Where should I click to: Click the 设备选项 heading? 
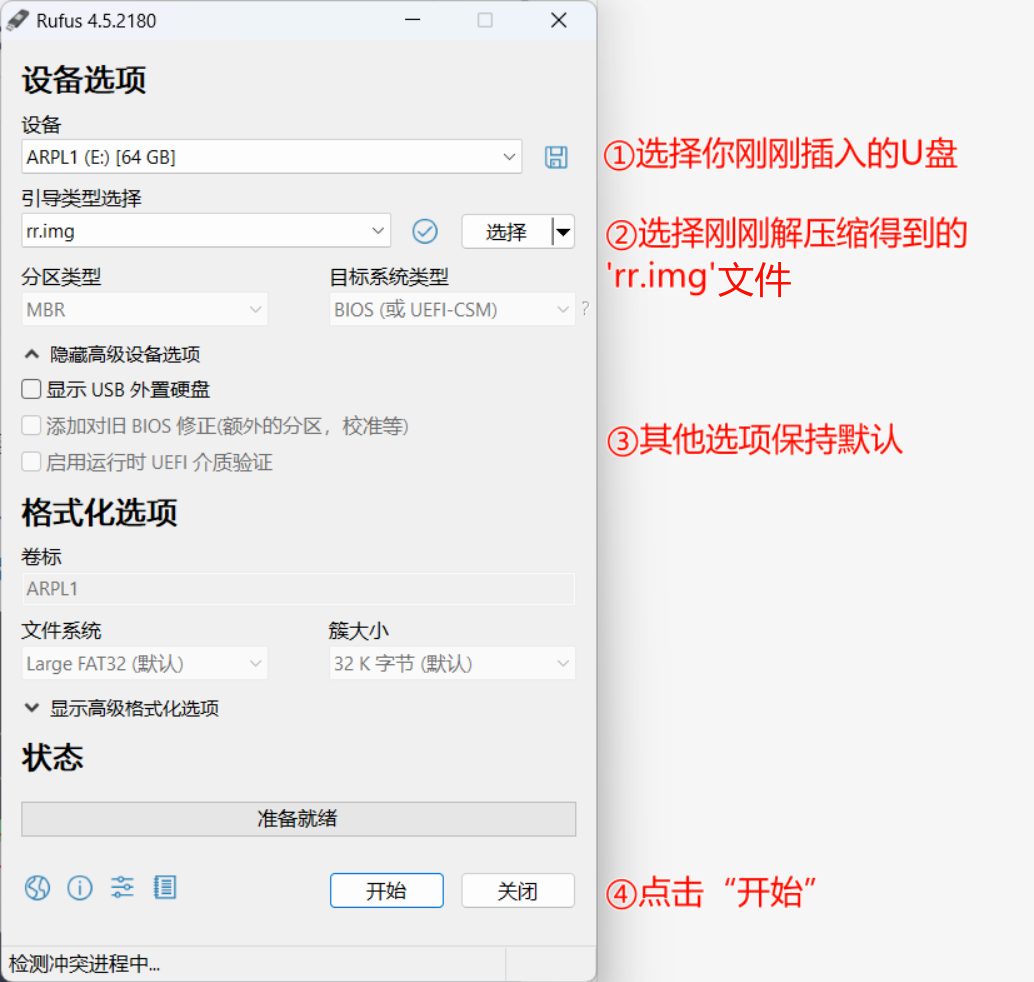point(84,80)
